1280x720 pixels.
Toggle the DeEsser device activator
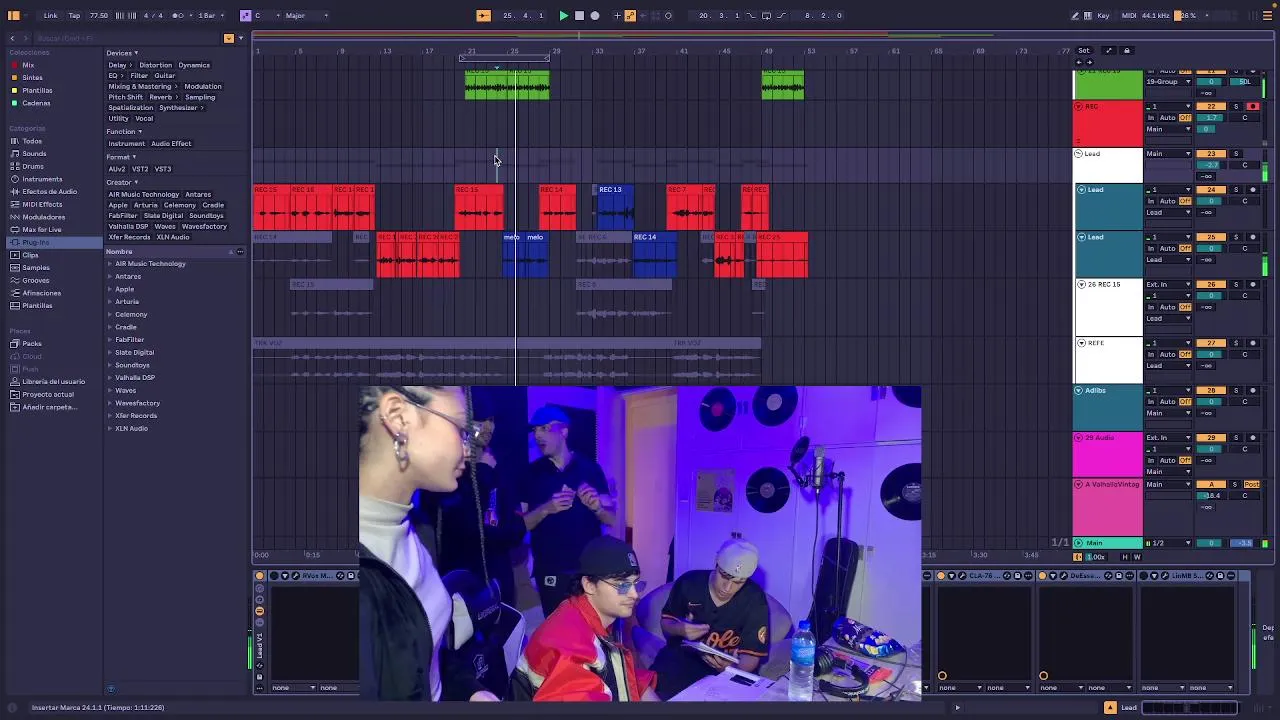coord(1044,576)
